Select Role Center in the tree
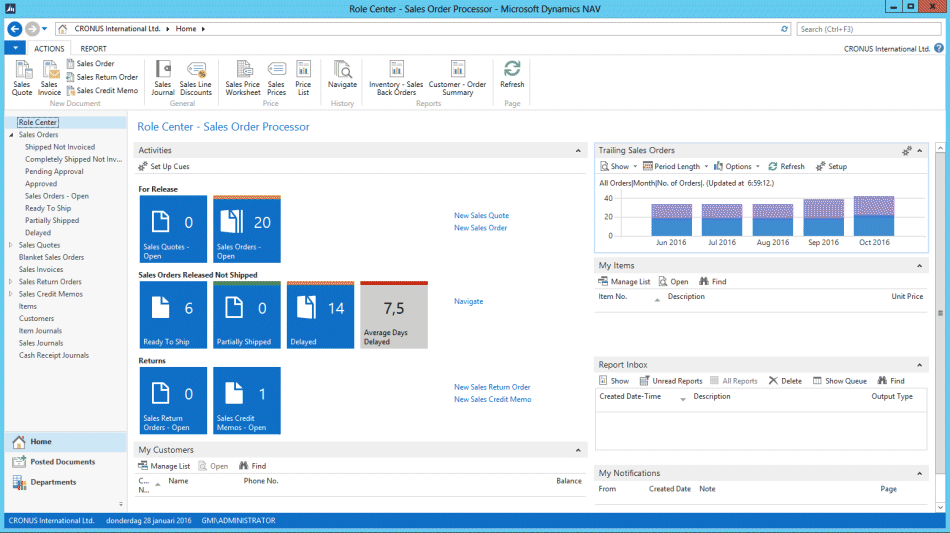The height and width of the screenshot is (533, 950). coord(38,122)
